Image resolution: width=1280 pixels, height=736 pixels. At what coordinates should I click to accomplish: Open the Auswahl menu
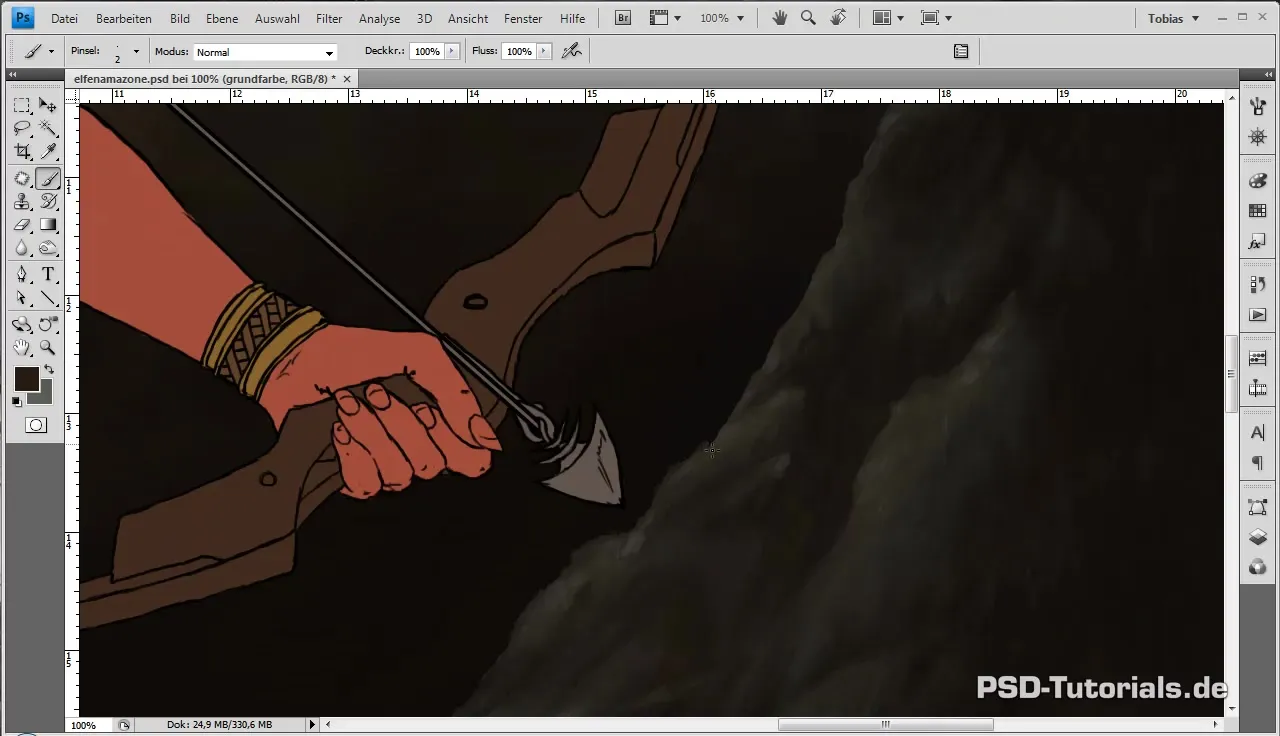[278, 18]
